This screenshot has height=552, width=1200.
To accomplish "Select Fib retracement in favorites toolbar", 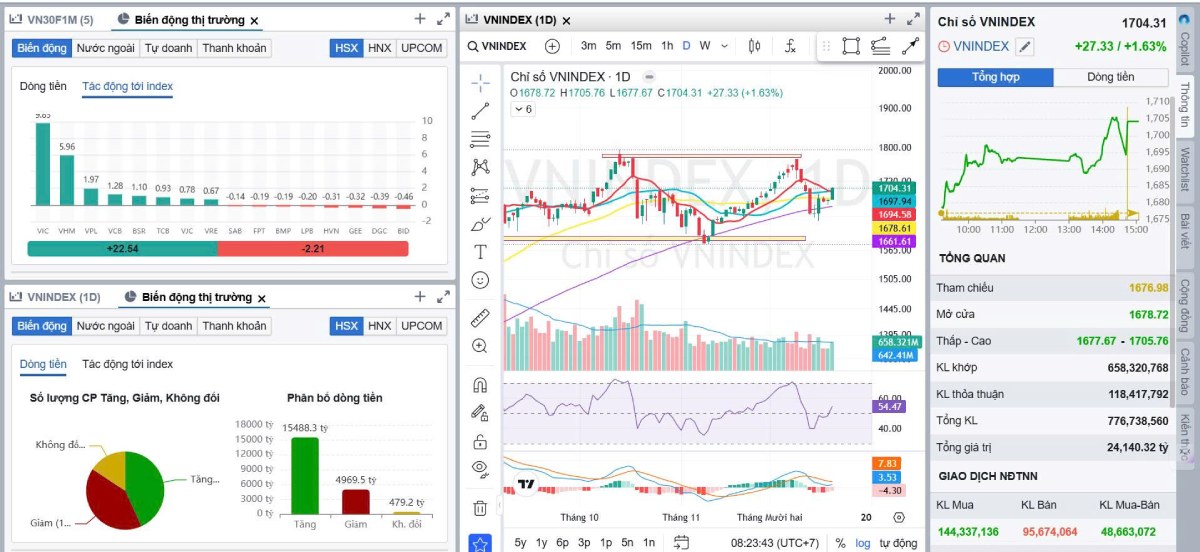I will tap(880, 45).
